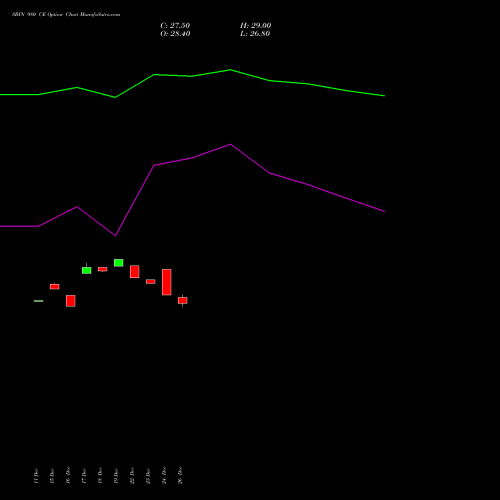Image resolution: width=500 pixels, height=500 pixels.
Task: Click the 17 Dec date label
Action: (84, 476)
